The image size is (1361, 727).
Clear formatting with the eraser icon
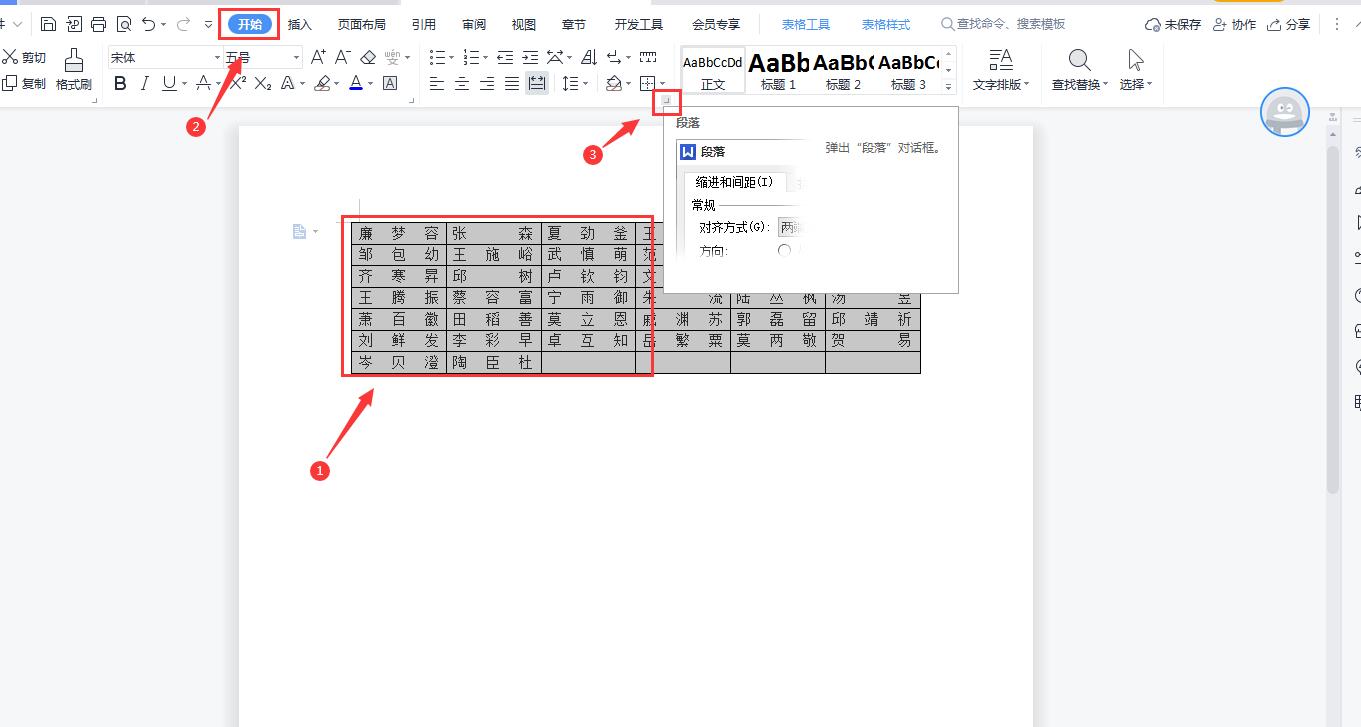tap(368, 57)
